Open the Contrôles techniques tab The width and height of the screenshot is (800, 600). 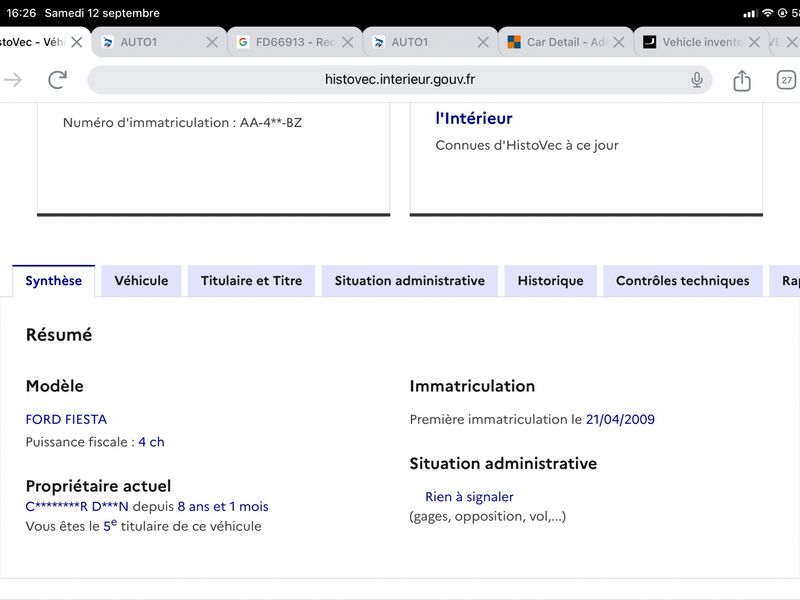(683, 281)
